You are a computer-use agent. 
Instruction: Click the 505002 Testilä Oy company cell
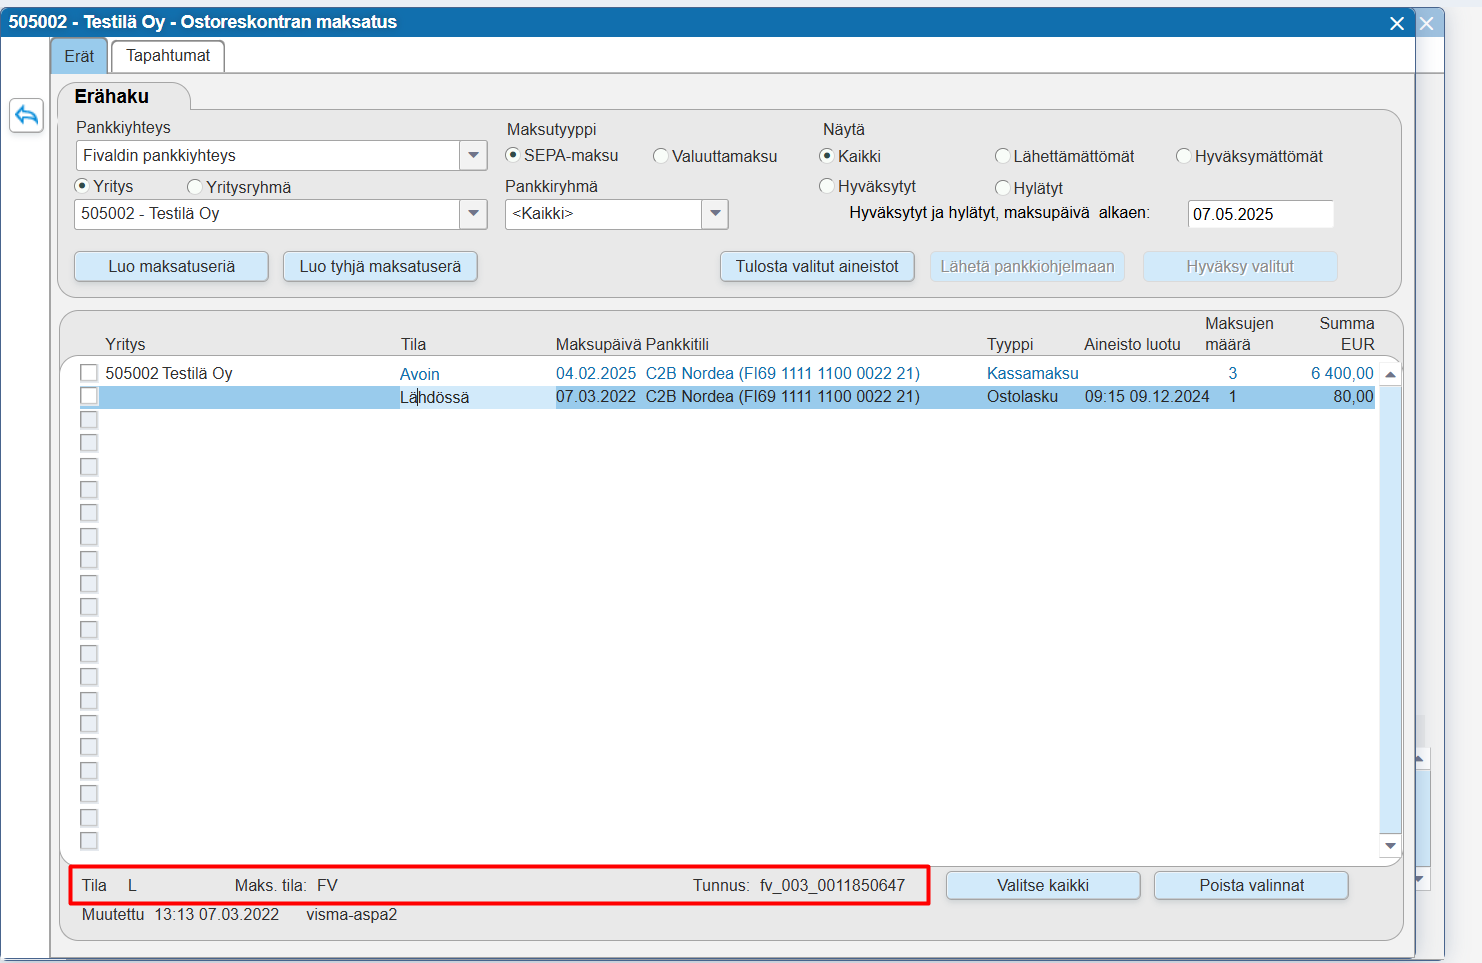pos(169,373)
